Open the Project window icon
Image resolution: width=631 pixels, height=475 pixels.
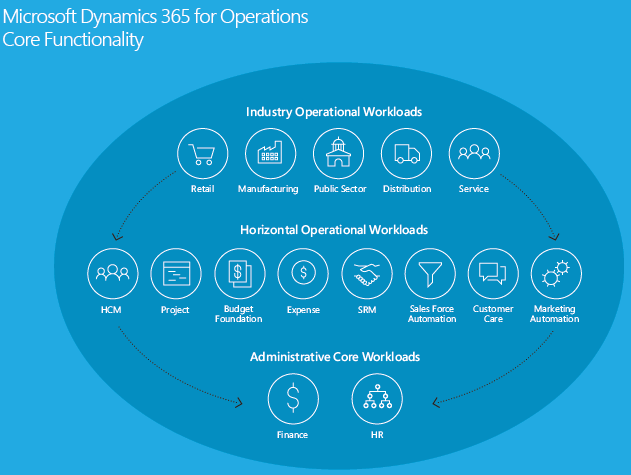pos(176,274)
